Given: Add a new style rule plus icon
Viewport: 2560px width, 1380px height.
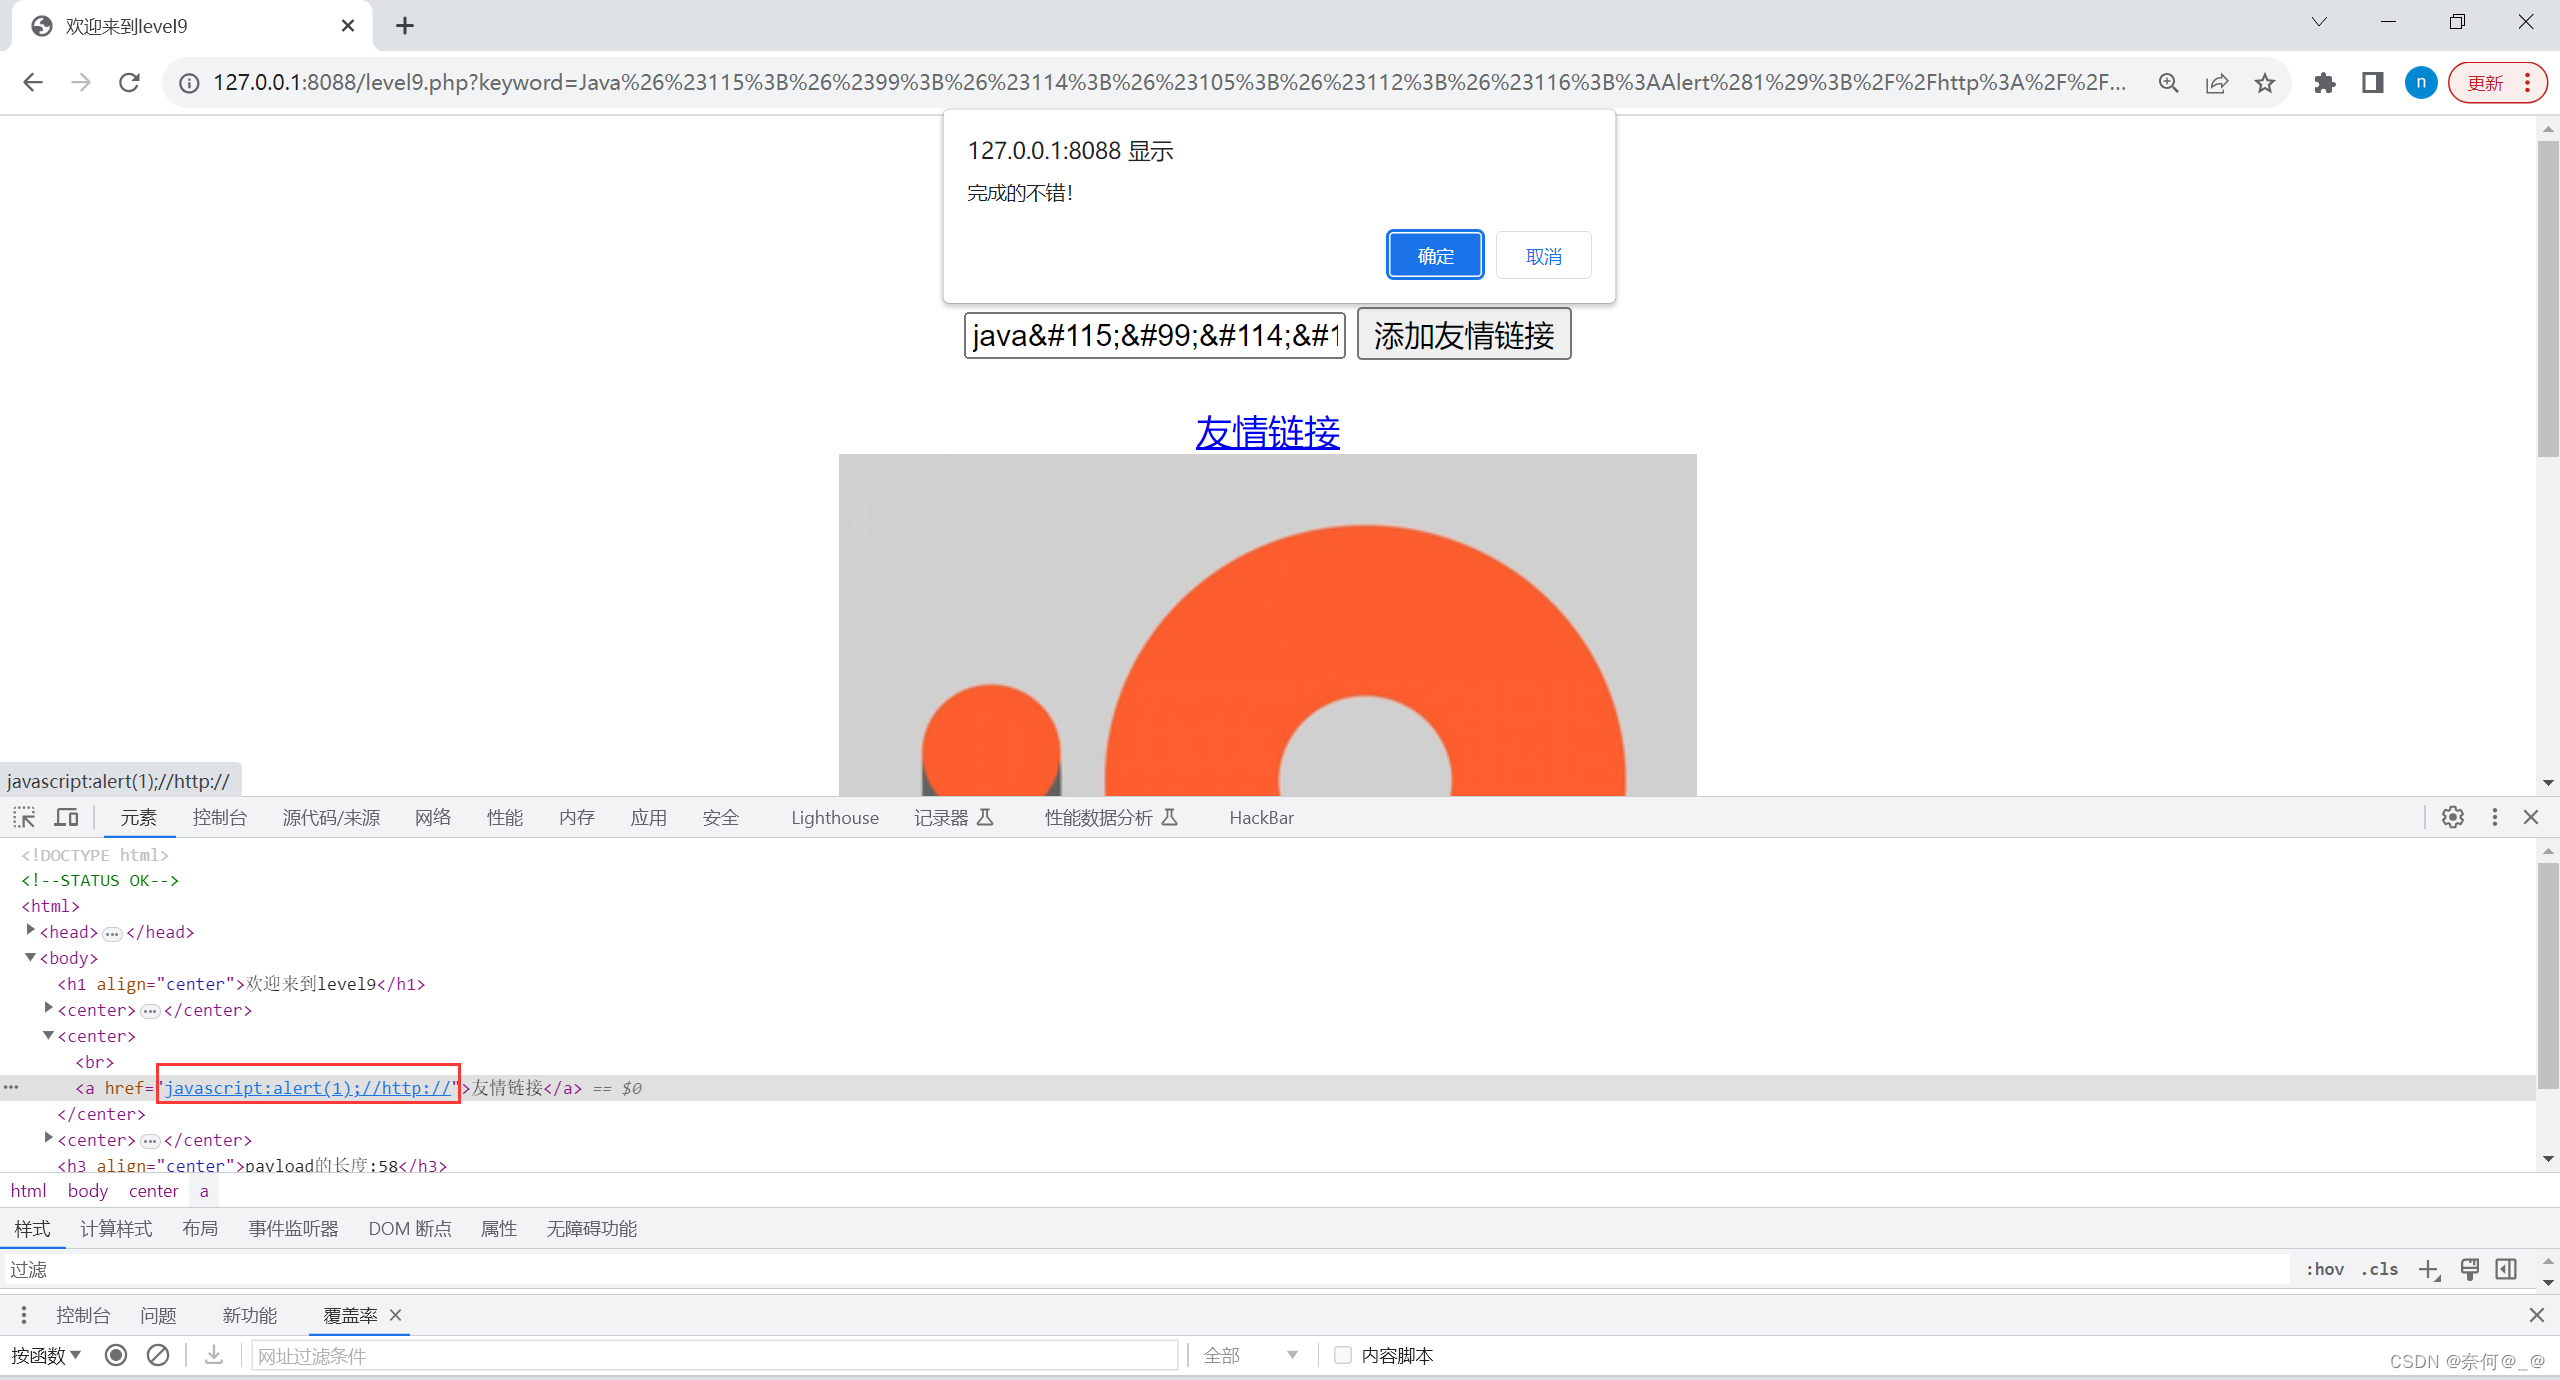Looking at the screenshot, I should (x=2429, y=1270).
